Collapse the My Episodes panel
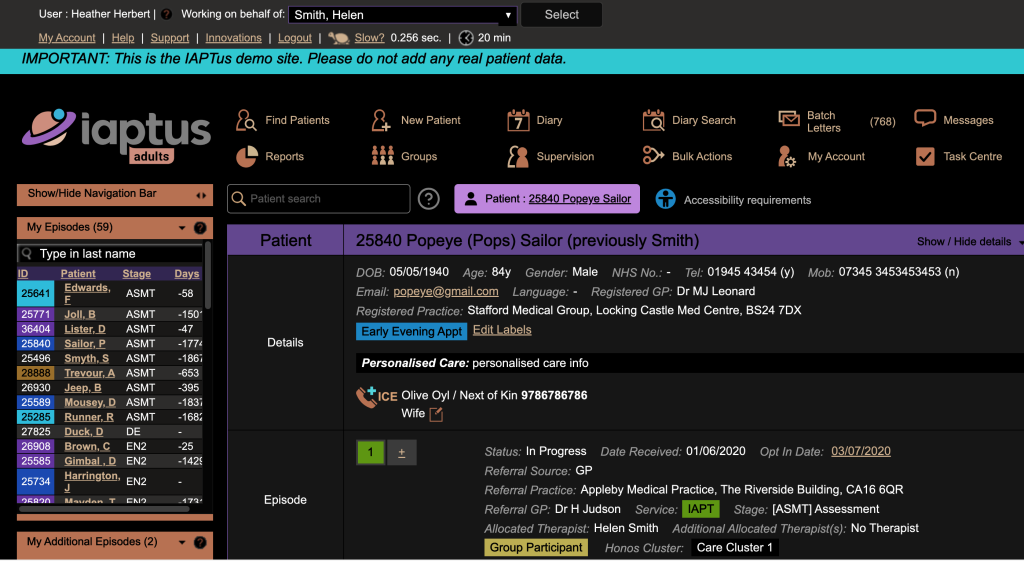The image size is (1024, 561). coord(182,228)
